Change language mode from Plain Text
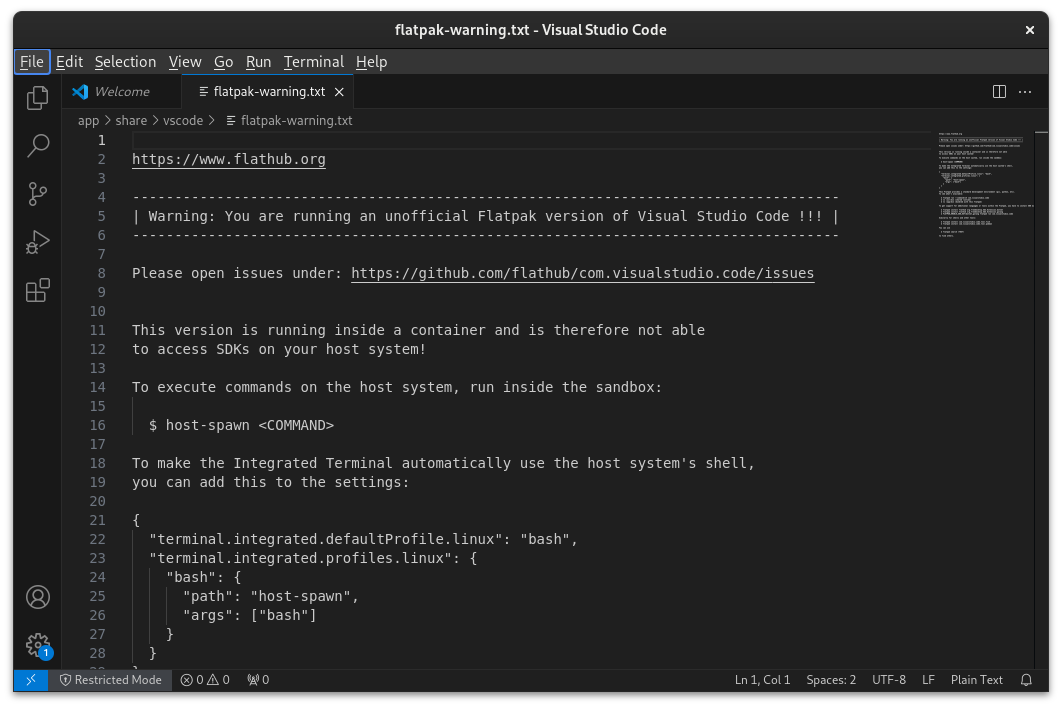1062x708 pixels. (x=977, y=680)
